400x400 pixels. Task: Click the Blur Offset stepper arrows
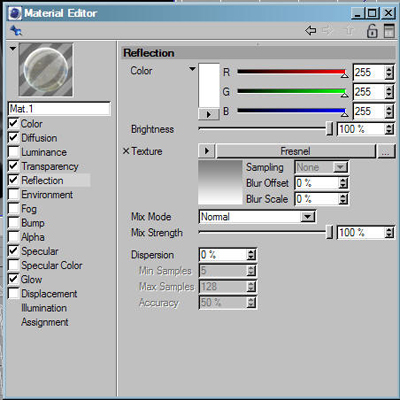click(x=343, y=183)
